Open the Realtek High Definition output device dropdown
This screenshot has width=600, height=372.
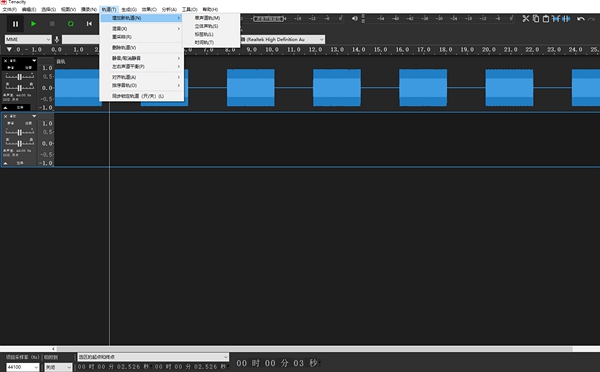point(283,39)
